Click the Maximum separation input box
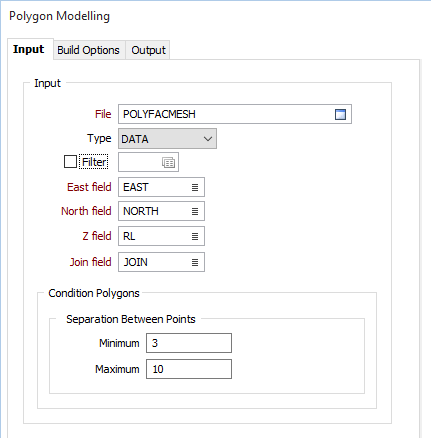This screenshot has width=431, height=438. point(189,369)
